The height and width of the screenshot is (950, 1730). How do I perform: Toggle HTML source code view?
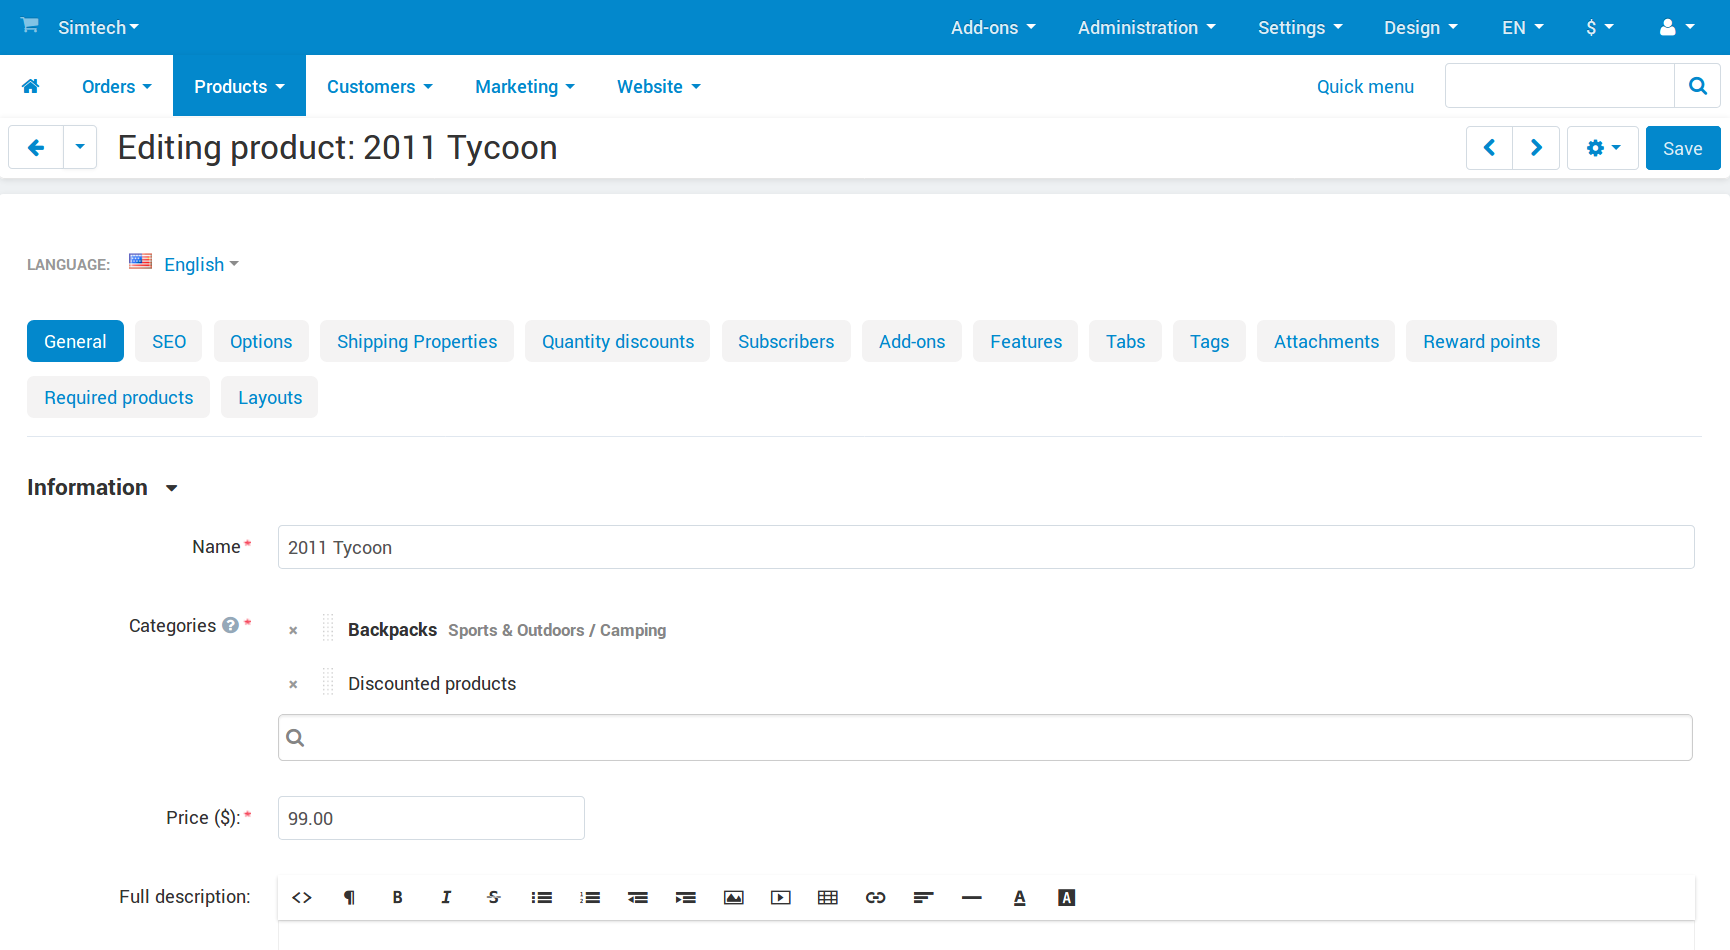302,898
